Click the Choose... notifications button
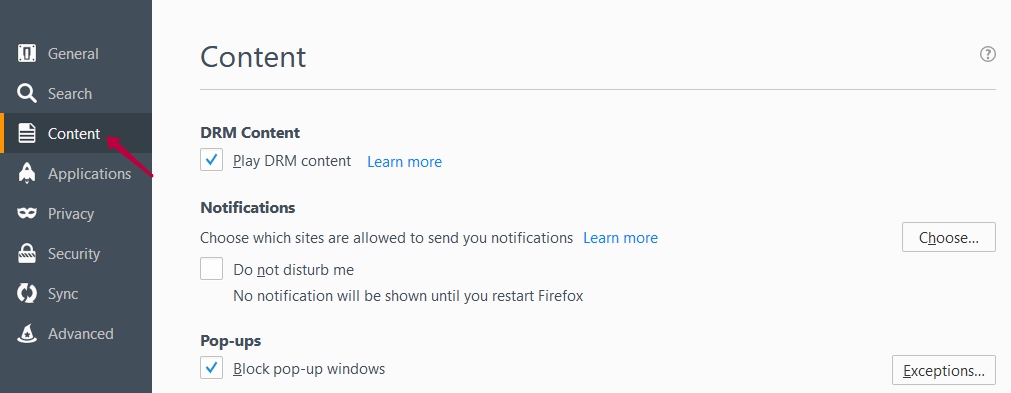Screen dimensions: 1011x393 pos(948,237)
